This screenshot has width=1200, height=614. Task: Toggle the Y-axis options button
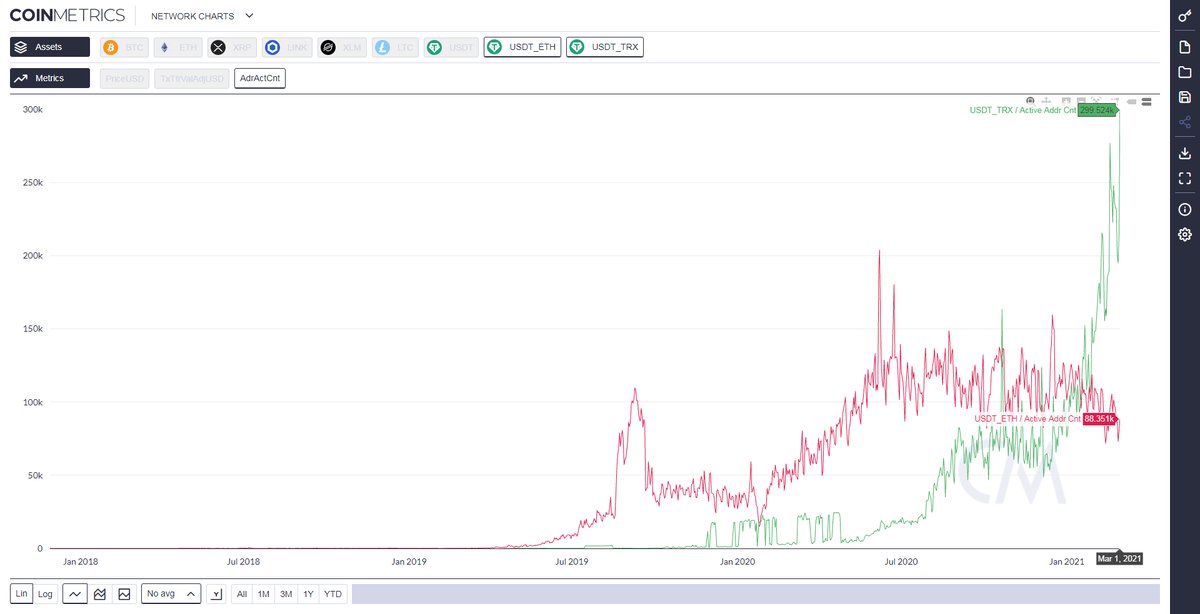[x=217, y=593]
